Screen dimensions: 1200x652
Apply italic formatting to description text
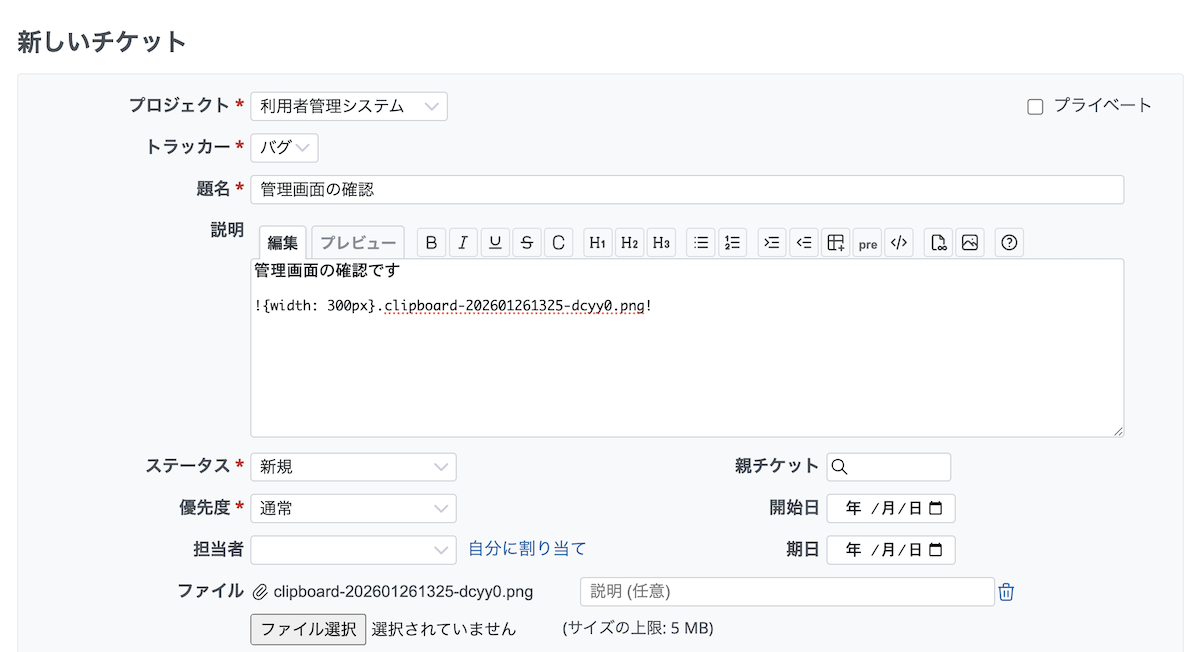463,243
